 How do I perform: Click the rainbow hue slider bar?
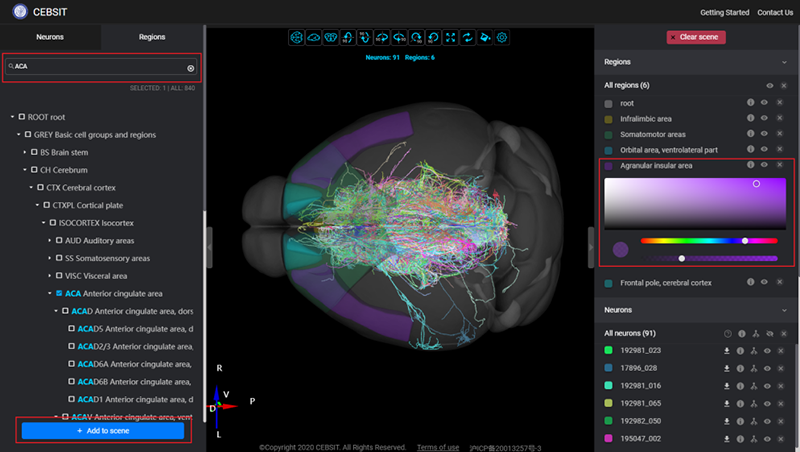tap(708, 241)
